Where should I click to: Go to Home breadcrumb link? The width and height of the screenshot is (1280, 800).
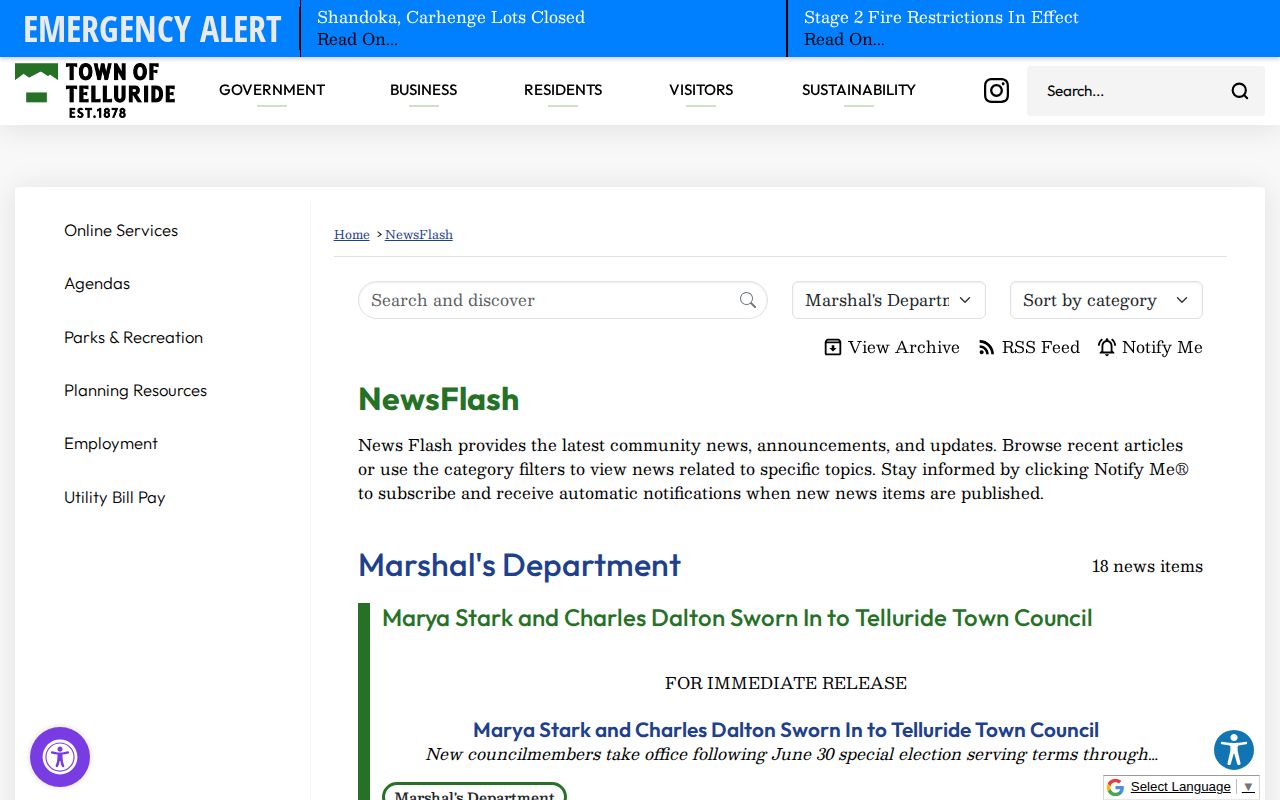click(352, 234)
